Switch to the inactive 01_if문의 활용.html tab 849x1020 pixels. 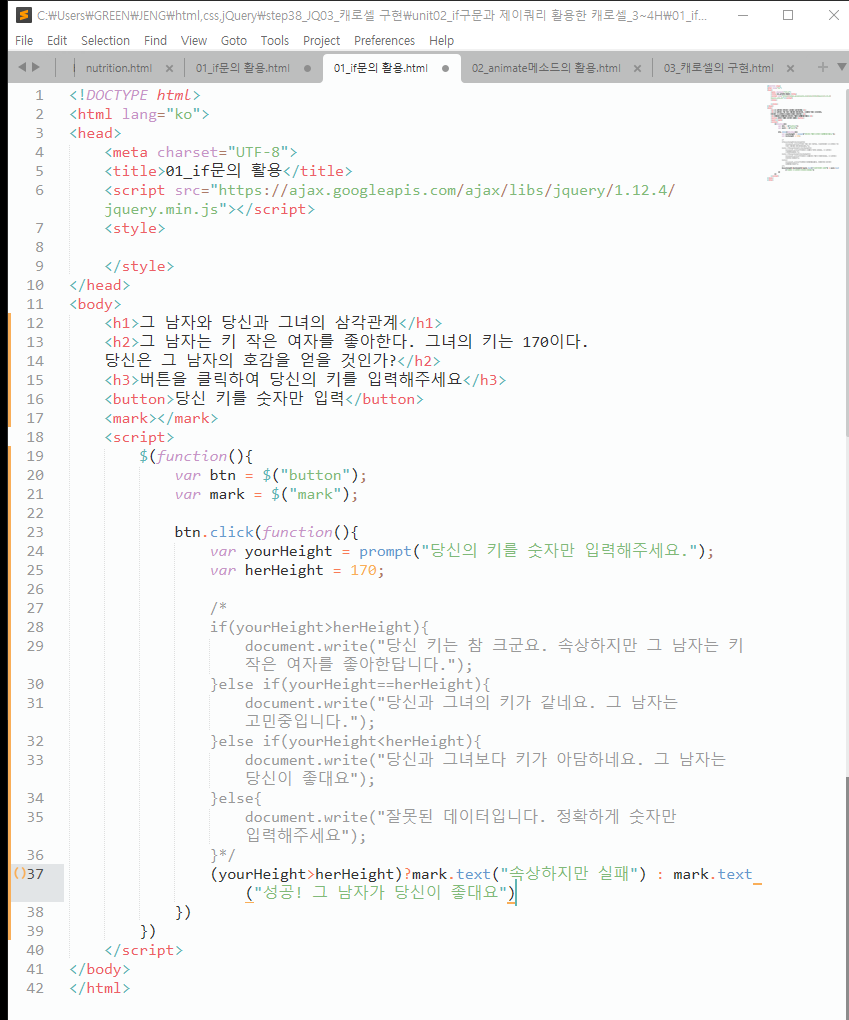click(x=243, y=68)
